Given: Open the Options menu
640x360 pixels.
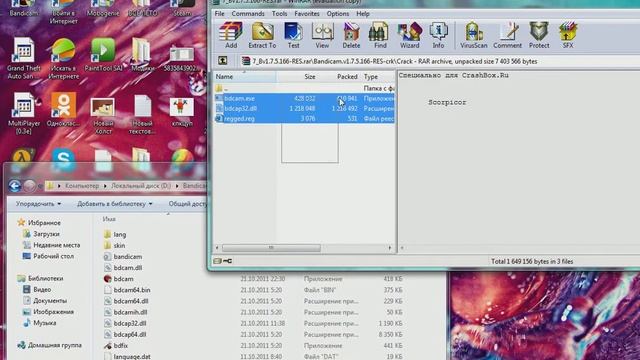Looking at the screenshot, I should [x=338, y=13].
